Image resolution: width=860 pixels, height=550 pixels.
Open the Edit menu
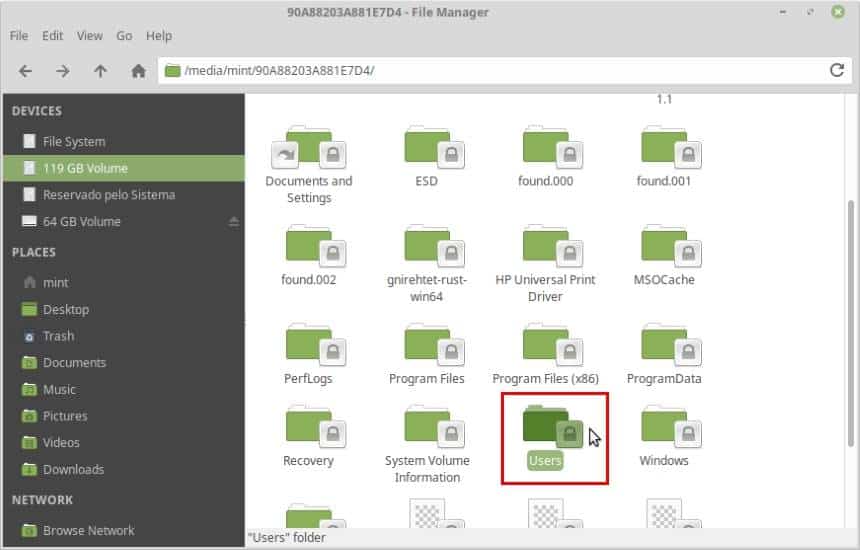pos(53,36)
